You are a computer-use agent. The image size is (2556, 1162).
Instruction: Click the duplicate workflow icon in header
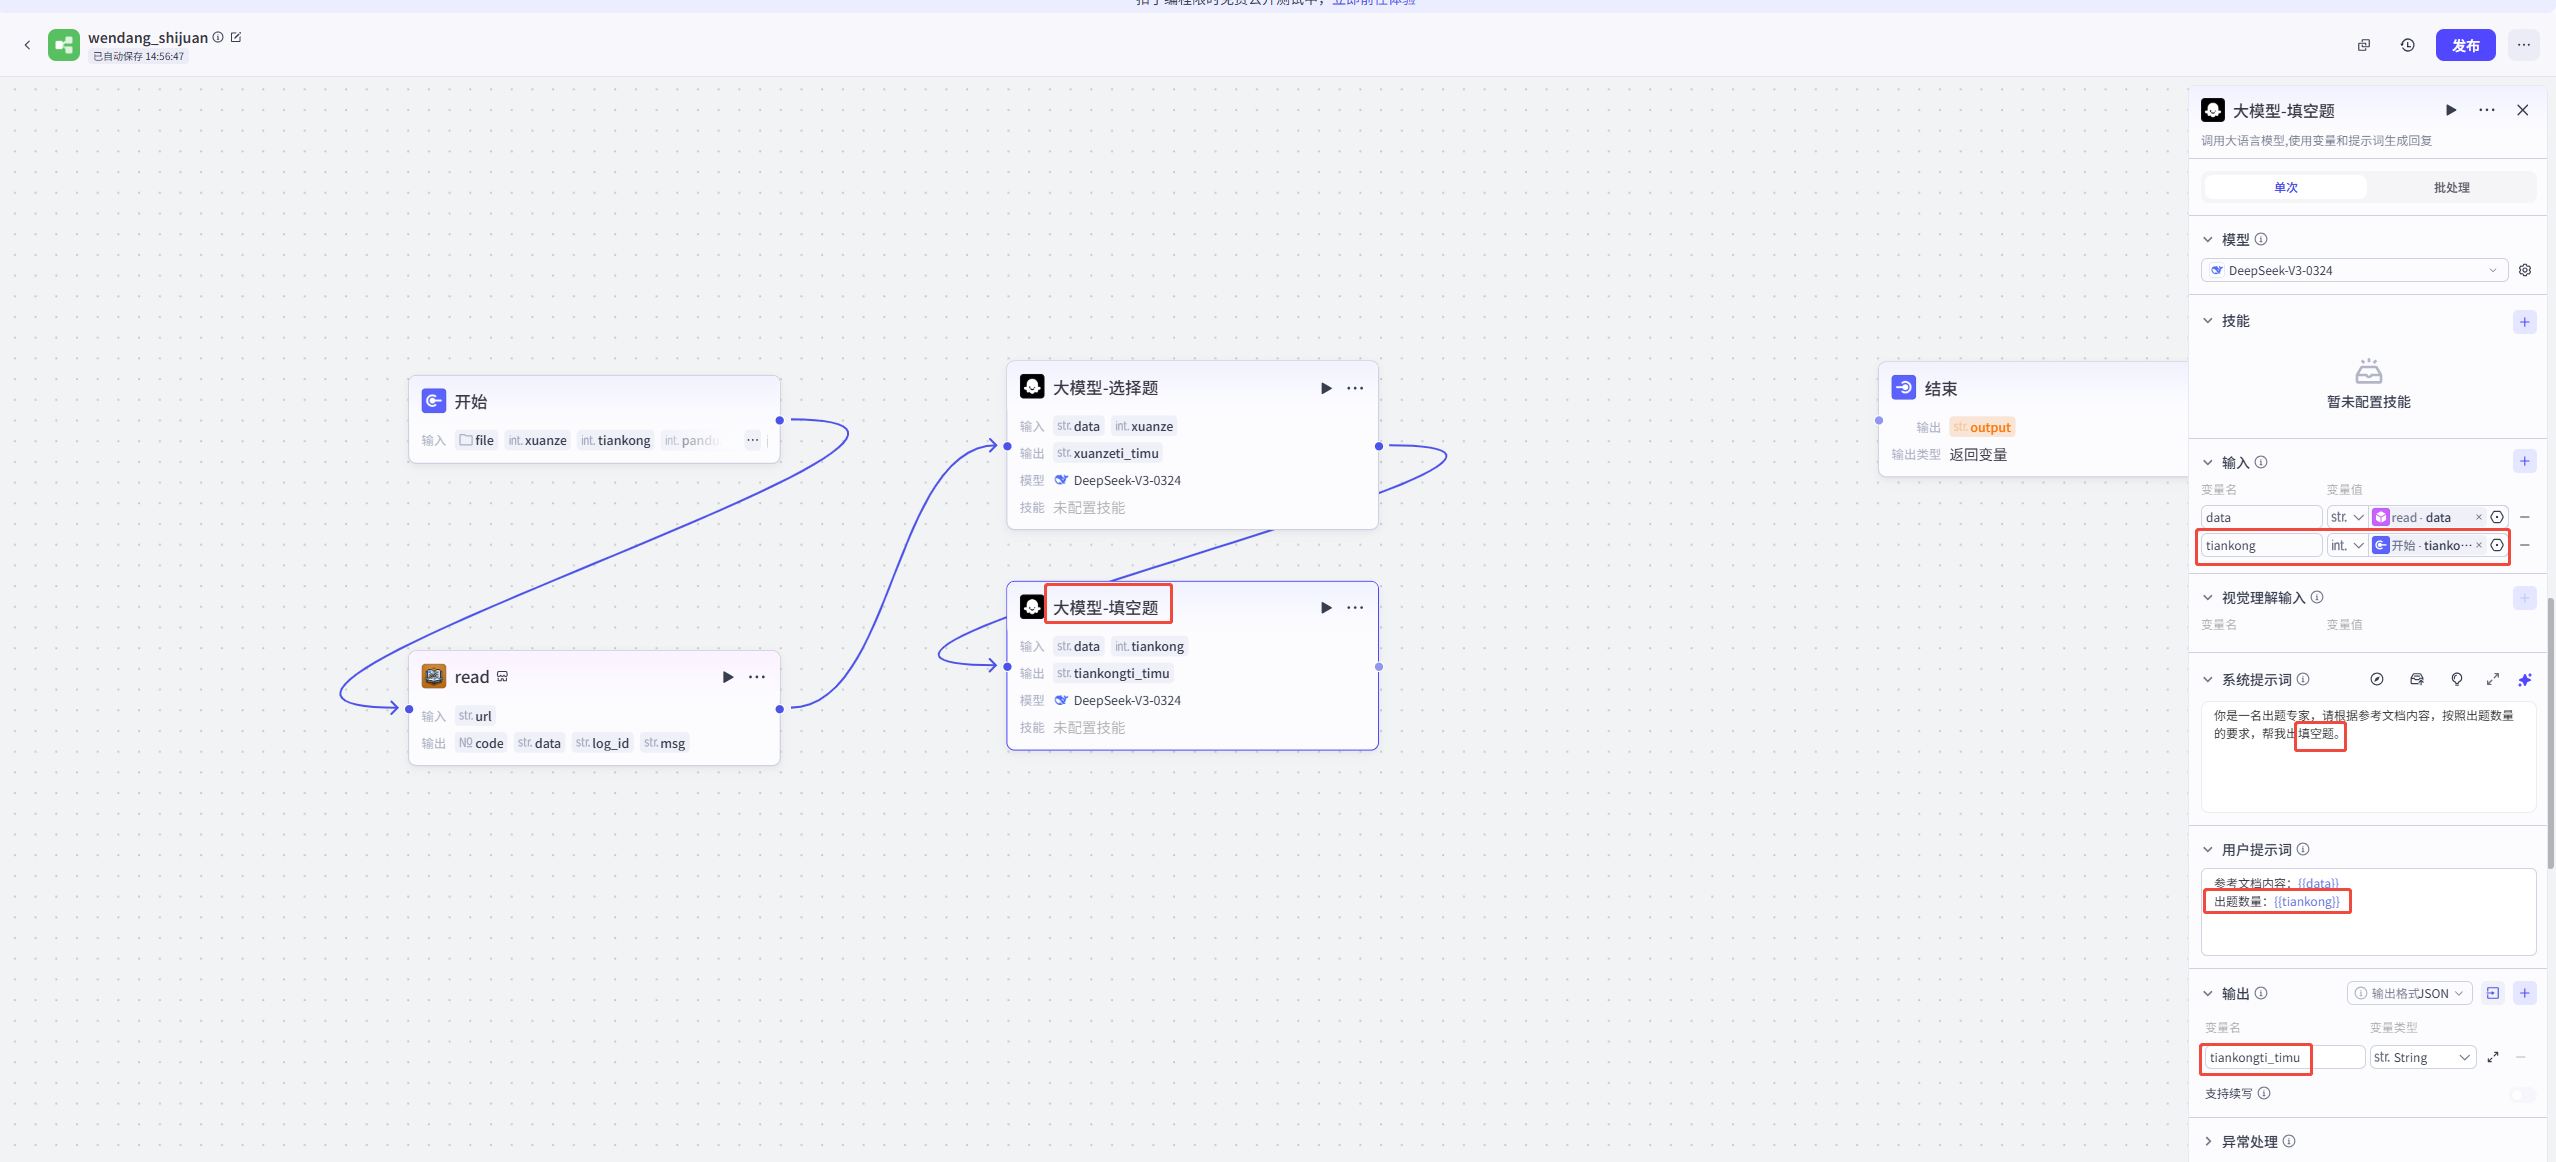(2364, 45)
